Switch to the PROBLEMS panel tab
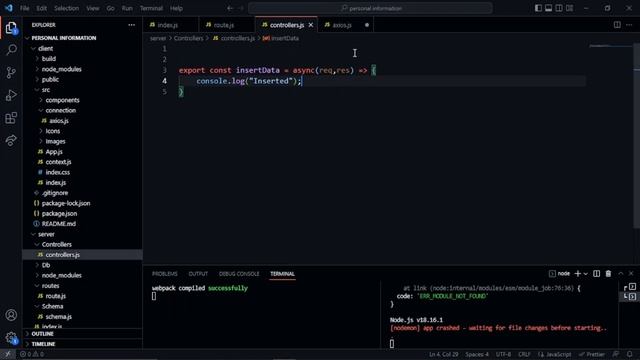The width and height of the screenshot is (640, 360). click(x=164, y=274)
